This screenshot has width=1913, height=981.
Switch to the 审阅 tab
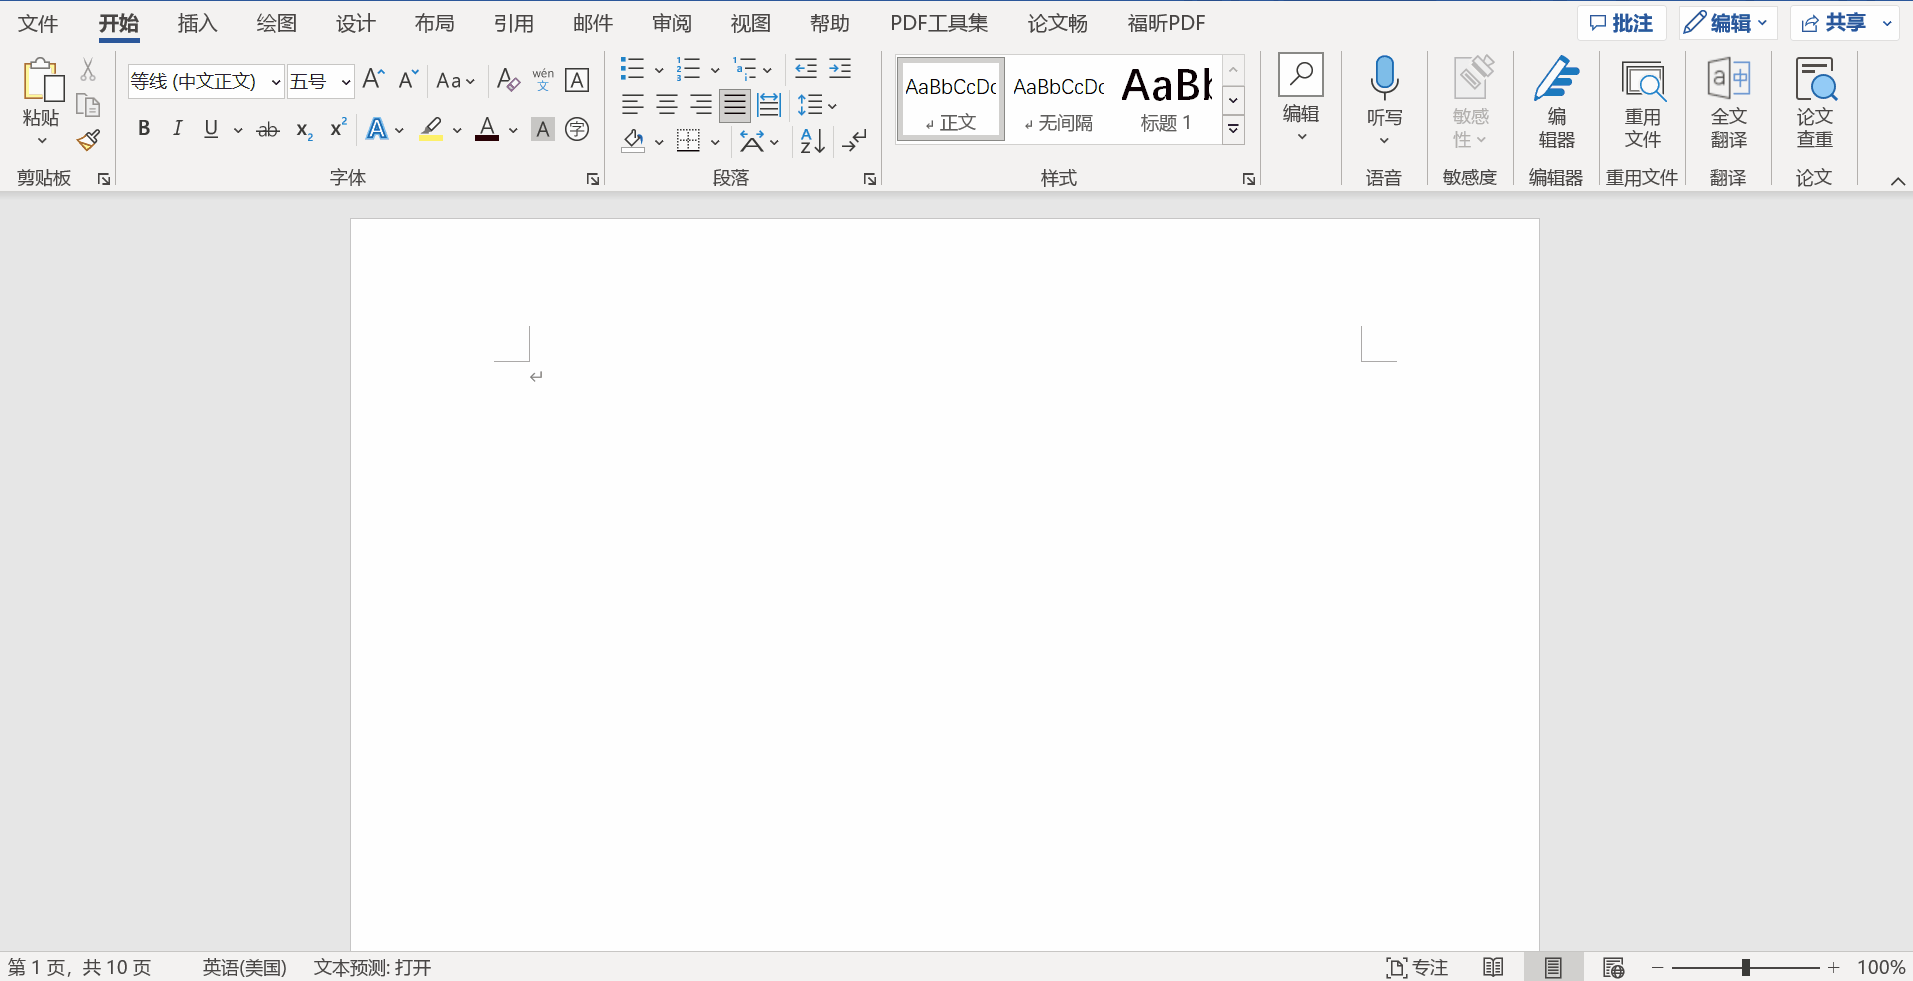click(x=671, y=23)
